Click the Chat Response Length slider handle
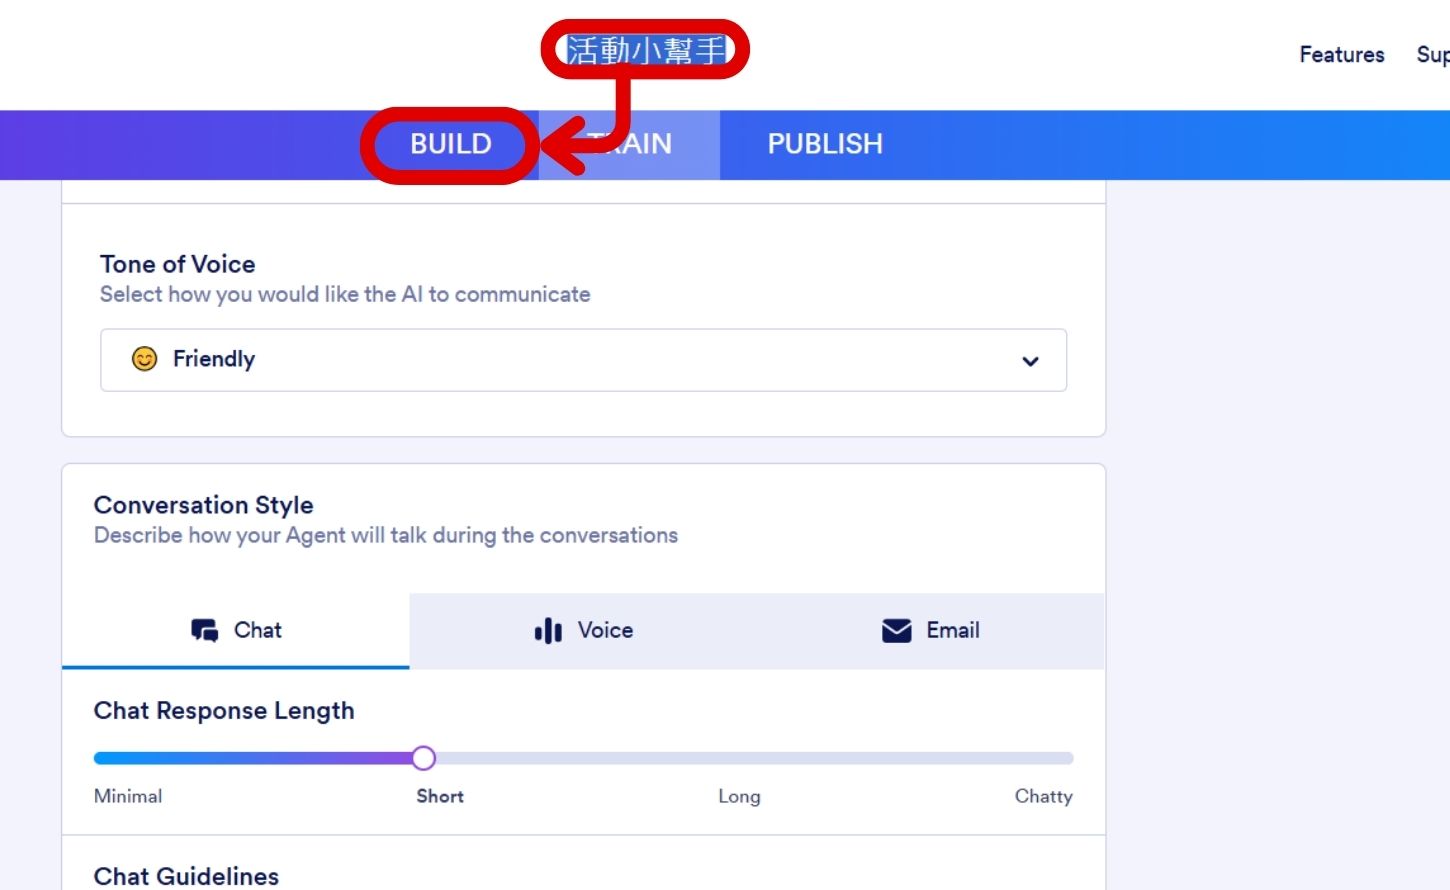 [423, 758]
